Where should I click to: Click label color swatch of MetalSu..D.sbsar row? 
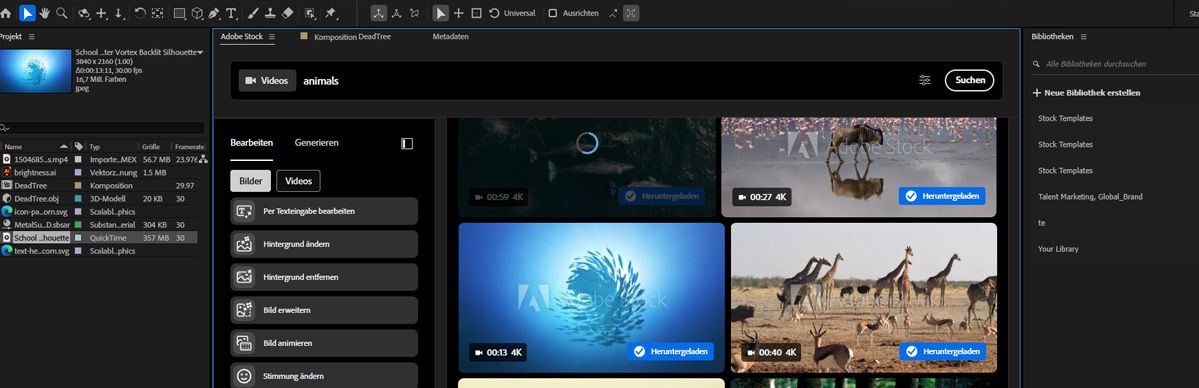[78, 225]
